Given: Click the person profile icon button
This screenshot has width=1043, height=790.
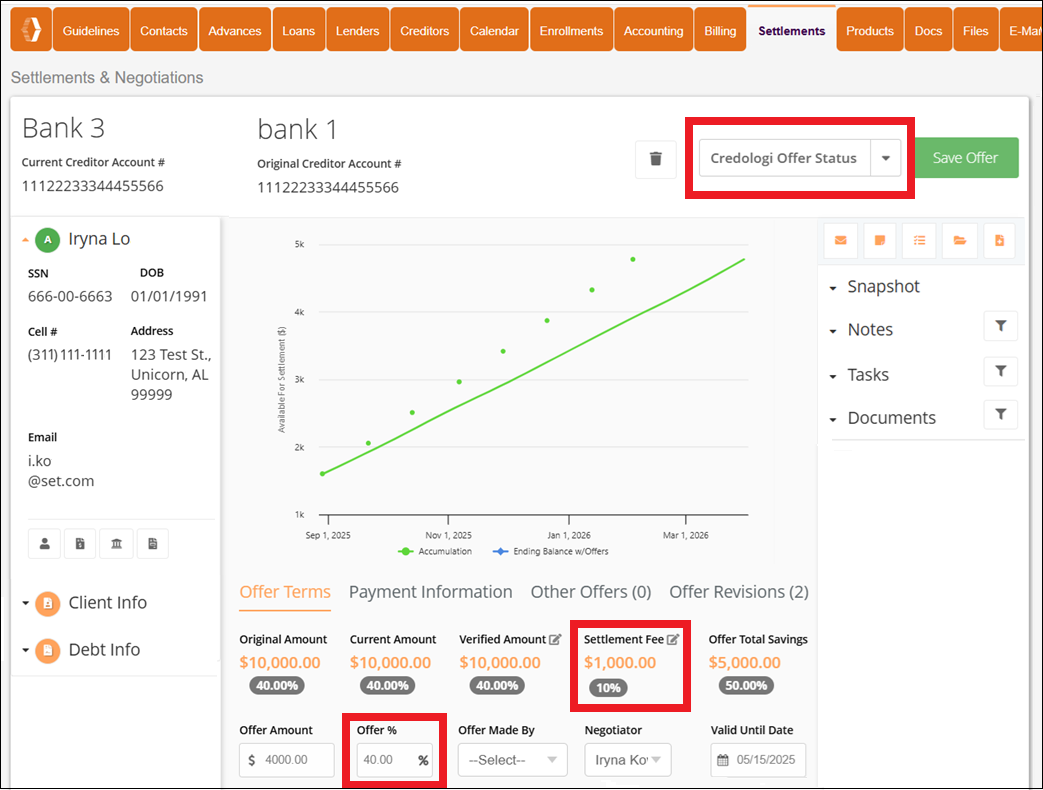Looking at the screenshot, I should [x=45, y=543].
